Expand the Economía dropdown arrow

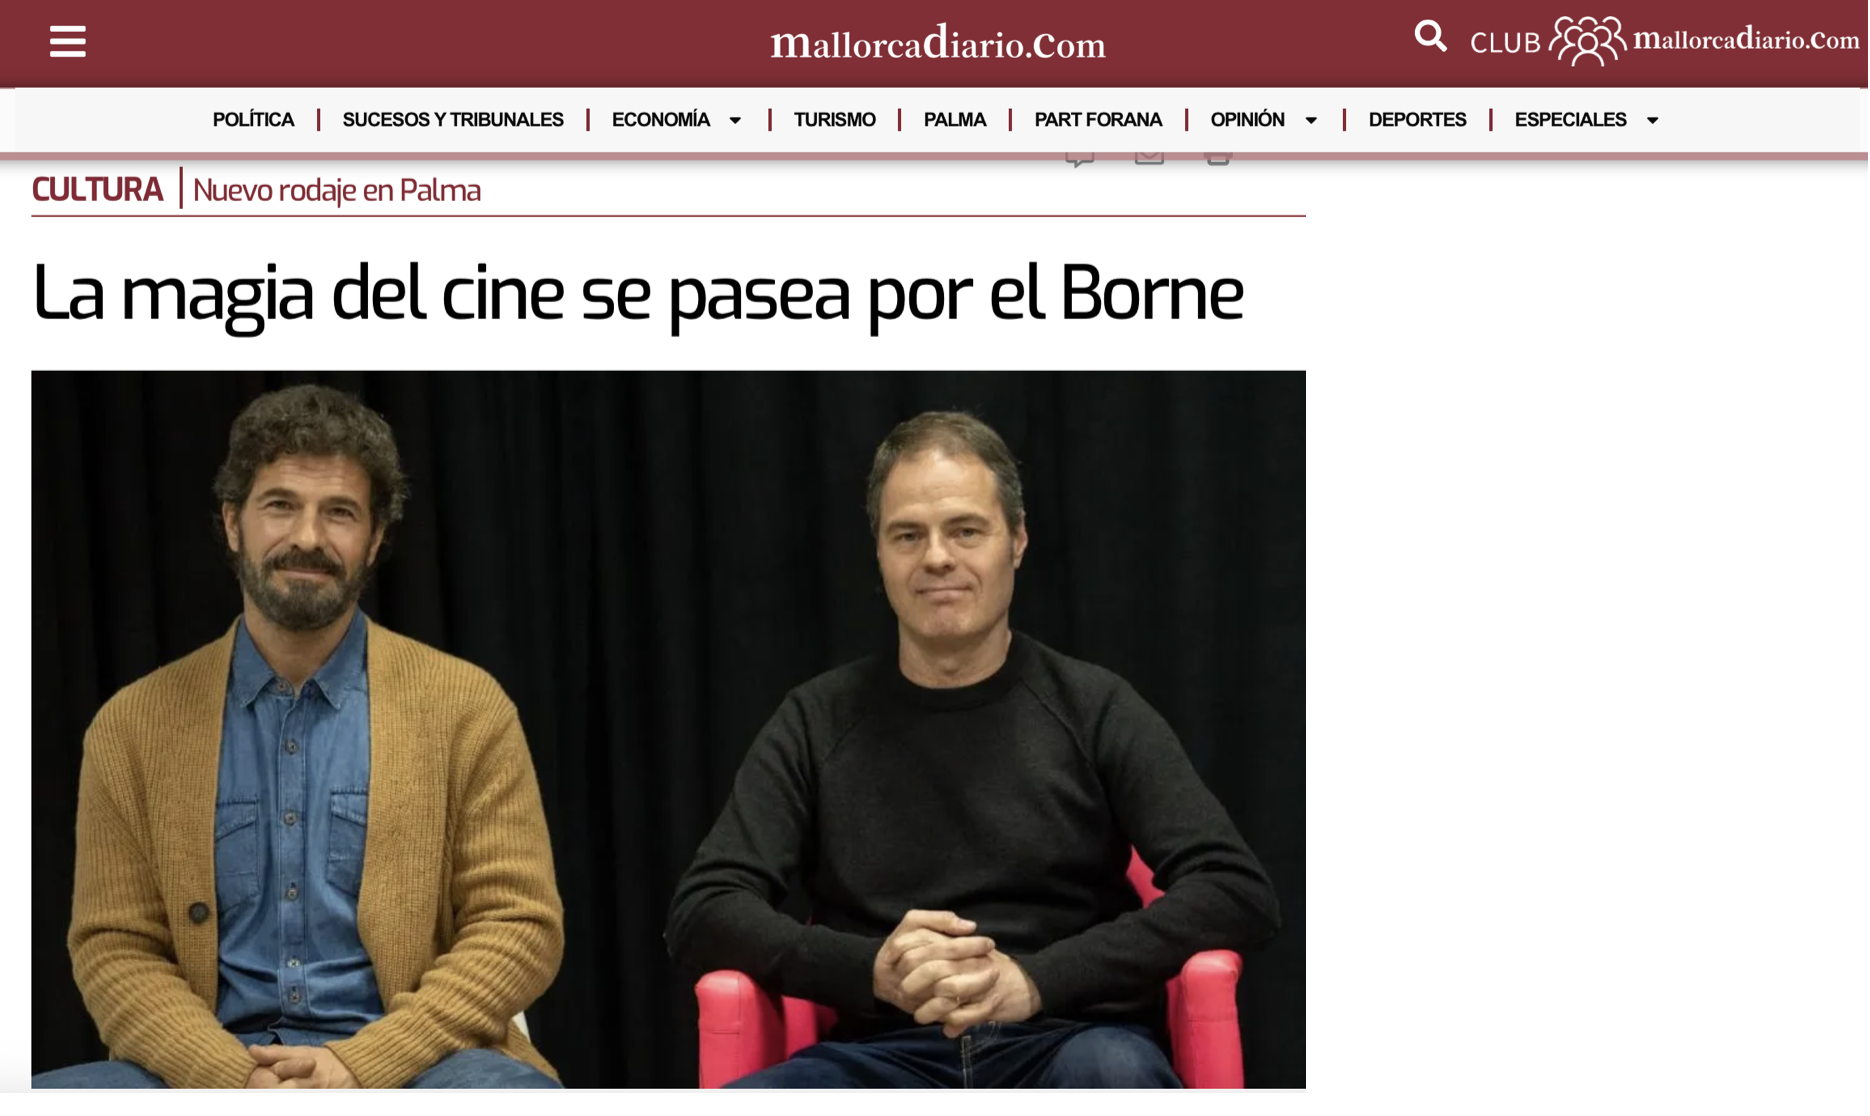click(735, 120)
